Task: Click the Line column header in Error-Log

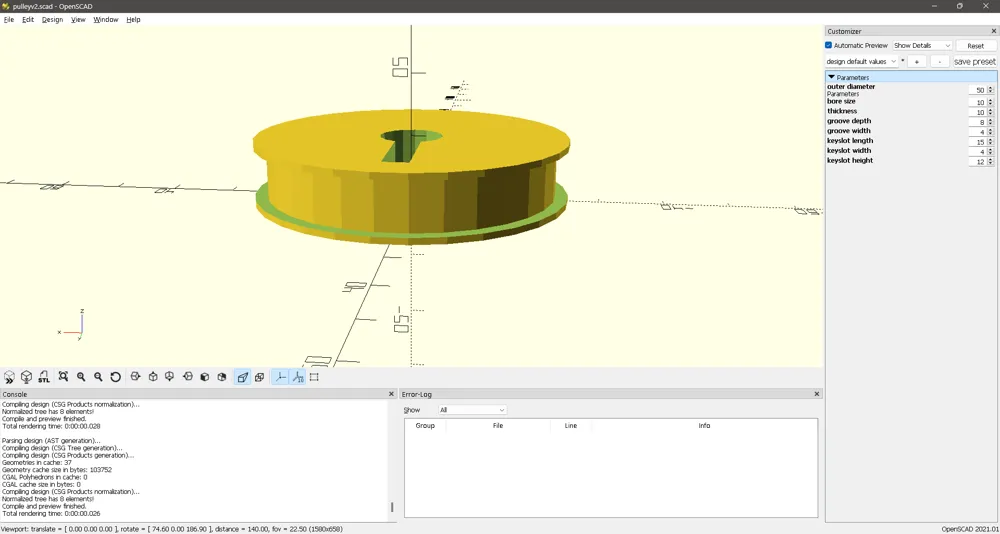Action: [x=571, y=426]
